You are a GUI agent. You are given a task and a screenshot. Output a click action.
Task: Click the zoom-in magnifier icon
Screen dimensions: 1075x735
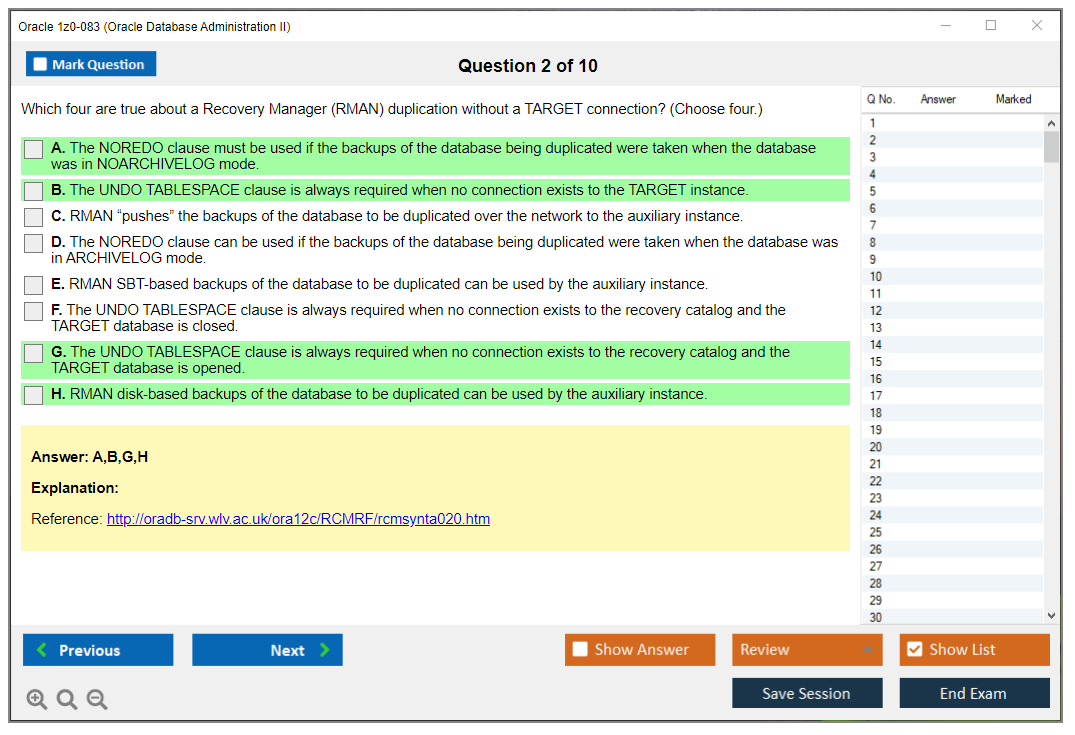click(37, 699)
